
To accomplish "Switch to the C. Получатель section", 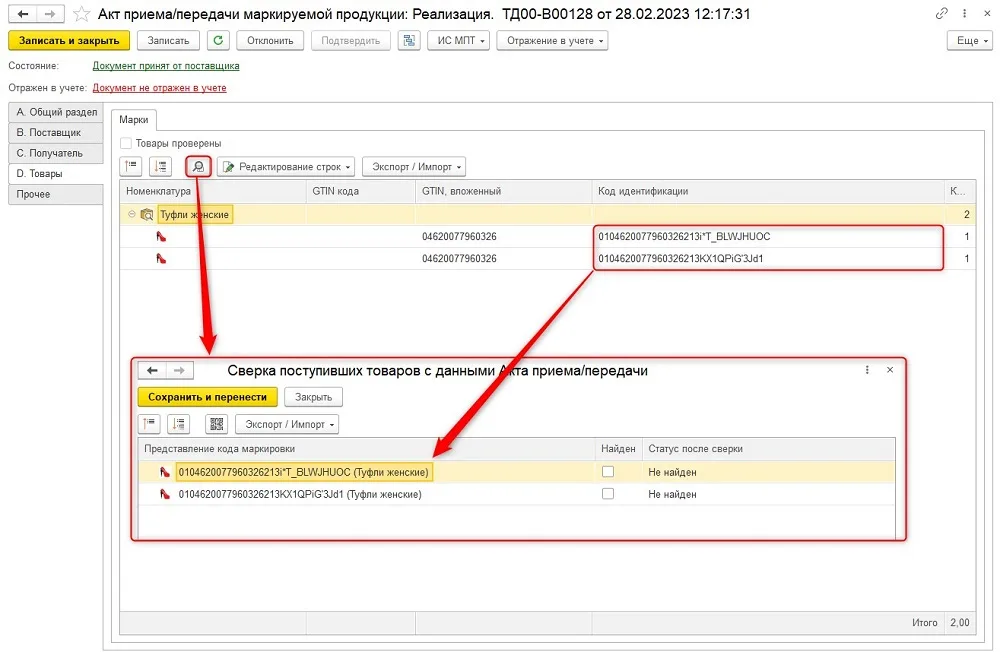I will tap(56, 153).
